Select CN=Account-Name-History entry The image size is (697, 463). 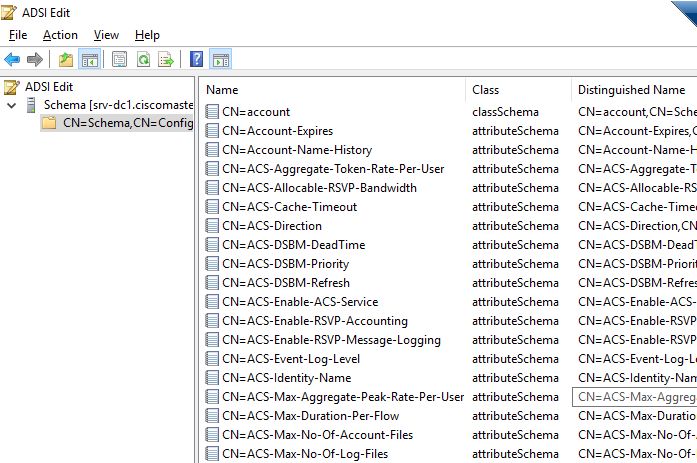(x=297, y=150)
